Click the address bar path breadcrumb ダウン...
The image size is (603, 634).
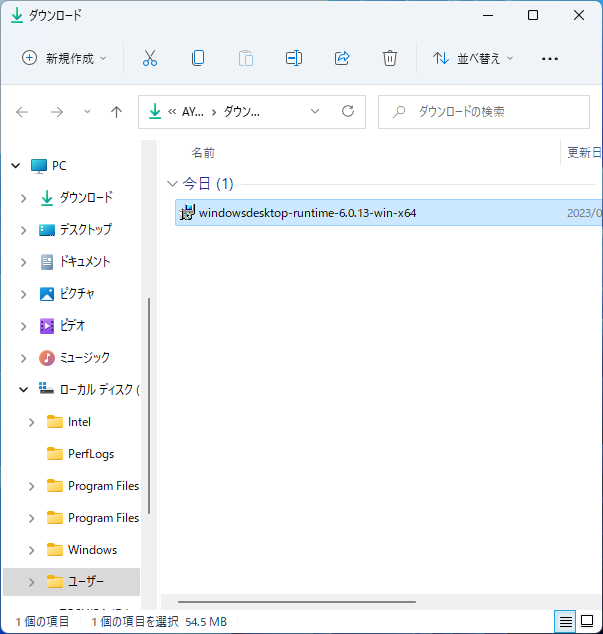coord(241,112)
